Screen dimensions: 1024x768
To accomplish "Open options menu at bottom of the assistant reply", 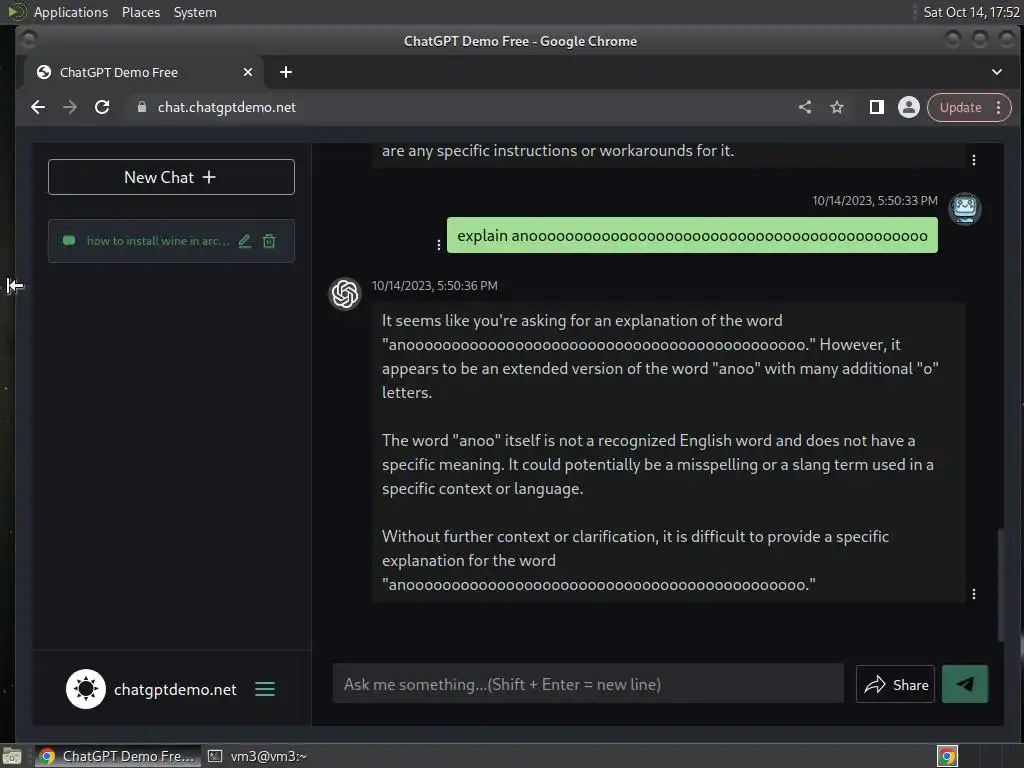I will [x=974, y=594].
